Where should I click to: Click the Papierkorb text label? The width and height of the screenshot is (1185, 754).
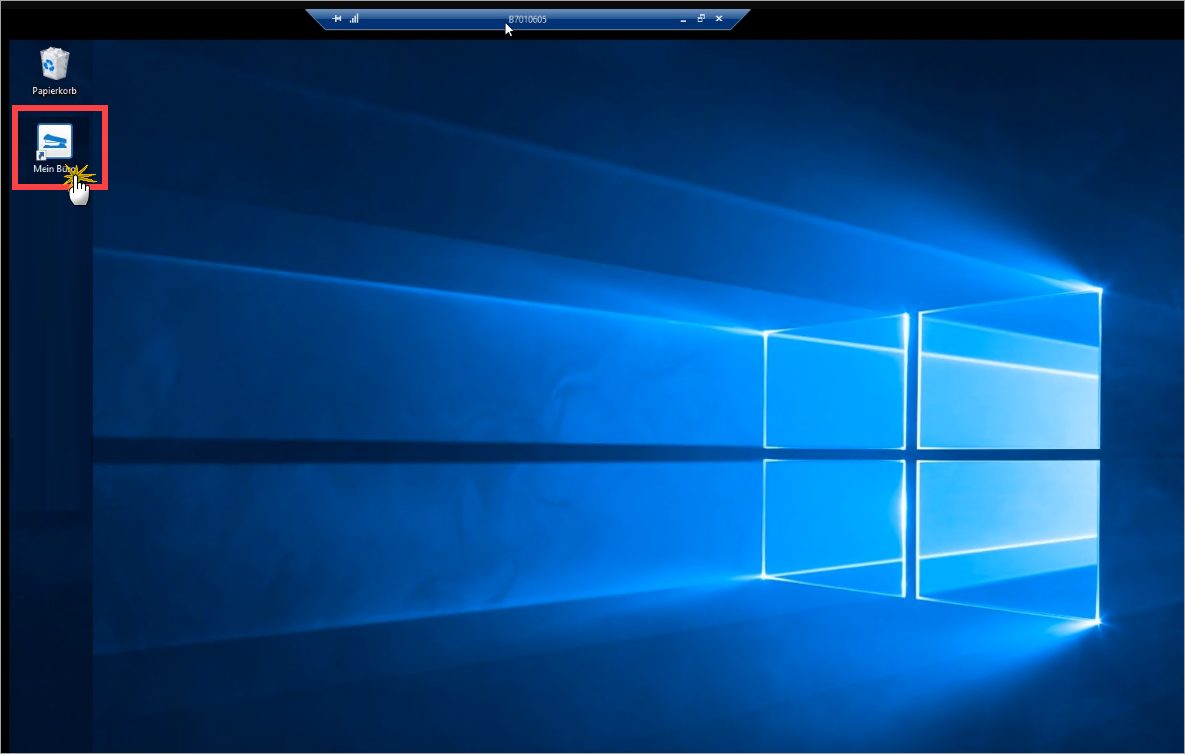coord(54,91)
